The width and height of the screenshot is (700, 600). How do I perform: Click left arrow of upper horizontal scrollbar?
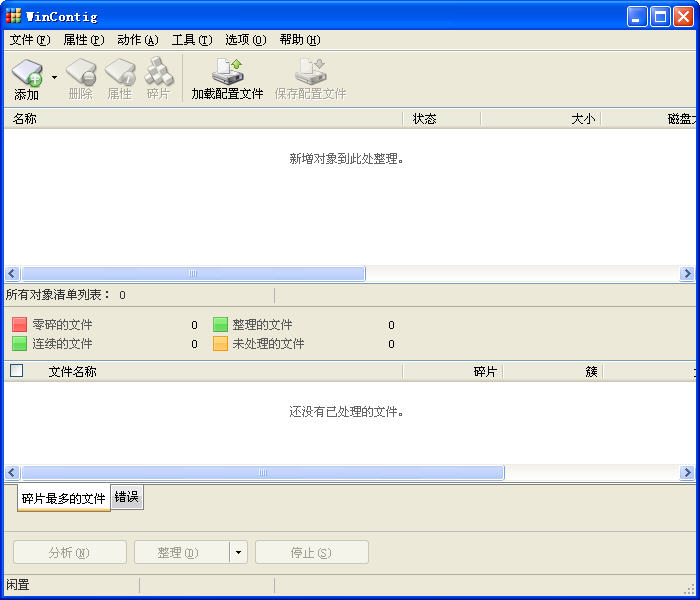pyautogui.click(x=12, y=273)
